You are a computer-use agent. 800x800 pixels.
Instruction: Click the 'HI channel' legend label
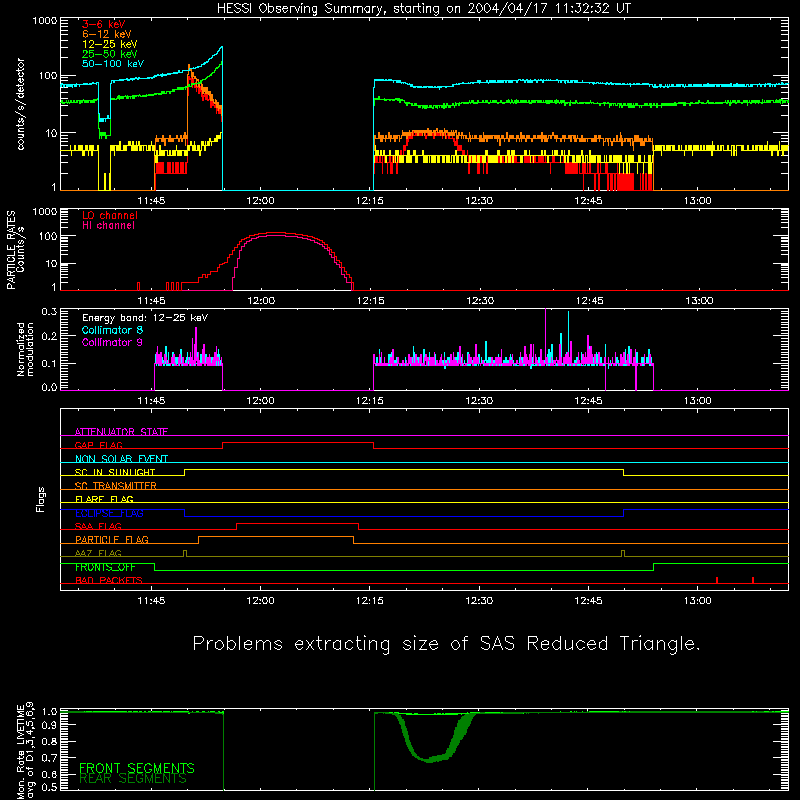point(108,226)
